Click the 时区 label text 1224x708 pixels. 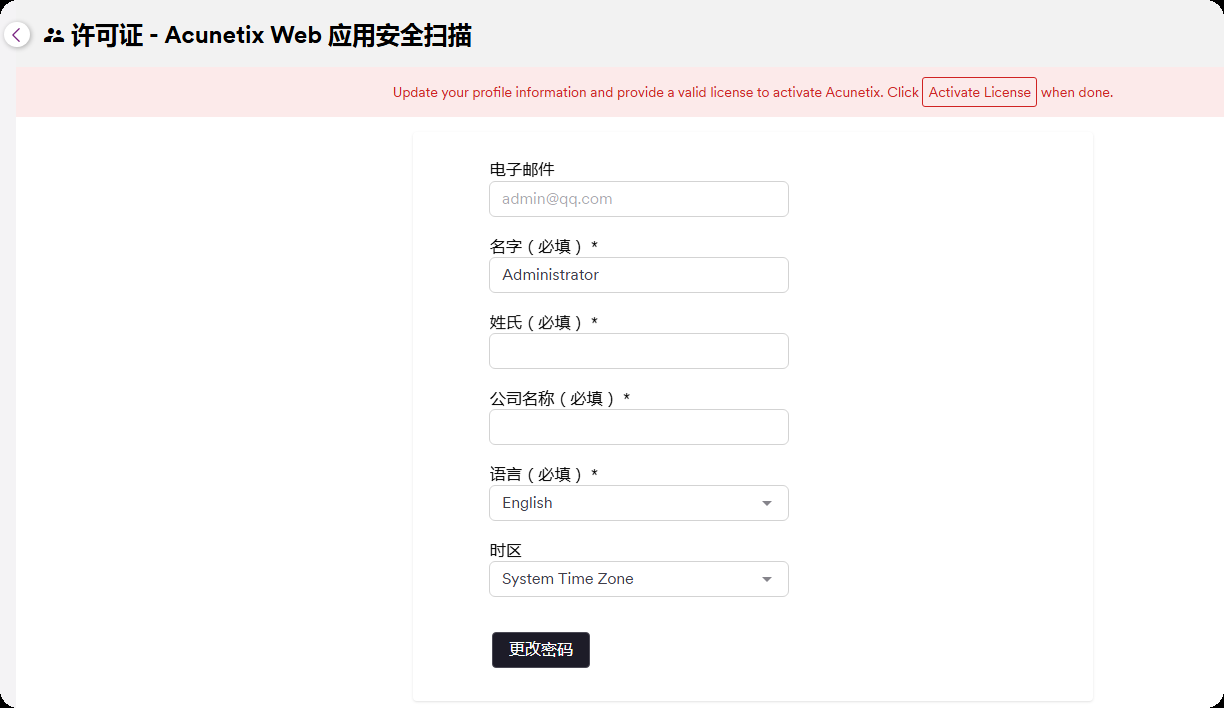coord(506,550)
